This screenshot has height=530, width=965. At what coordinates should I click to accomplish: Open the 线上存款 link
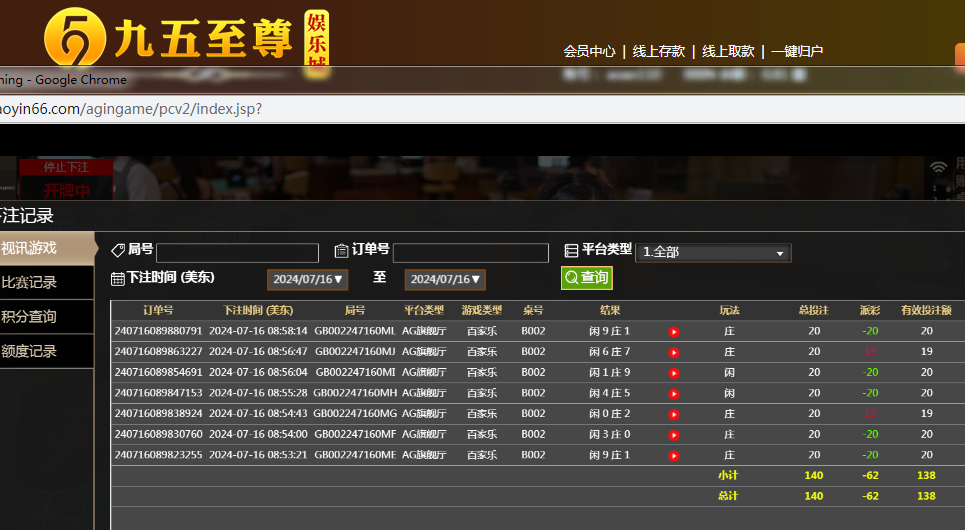[659, 51]
